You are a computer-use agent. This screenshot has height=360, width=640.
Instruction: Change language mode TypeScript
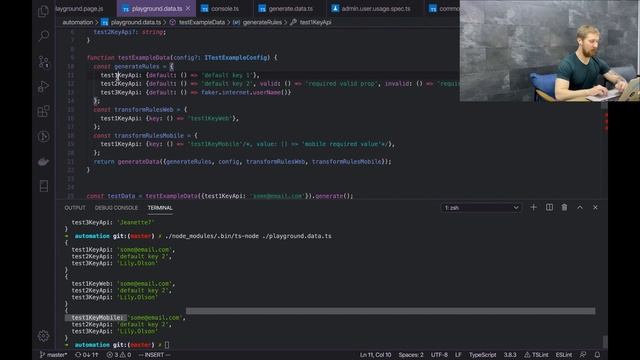pyautogui.click(x=482, y=355)
